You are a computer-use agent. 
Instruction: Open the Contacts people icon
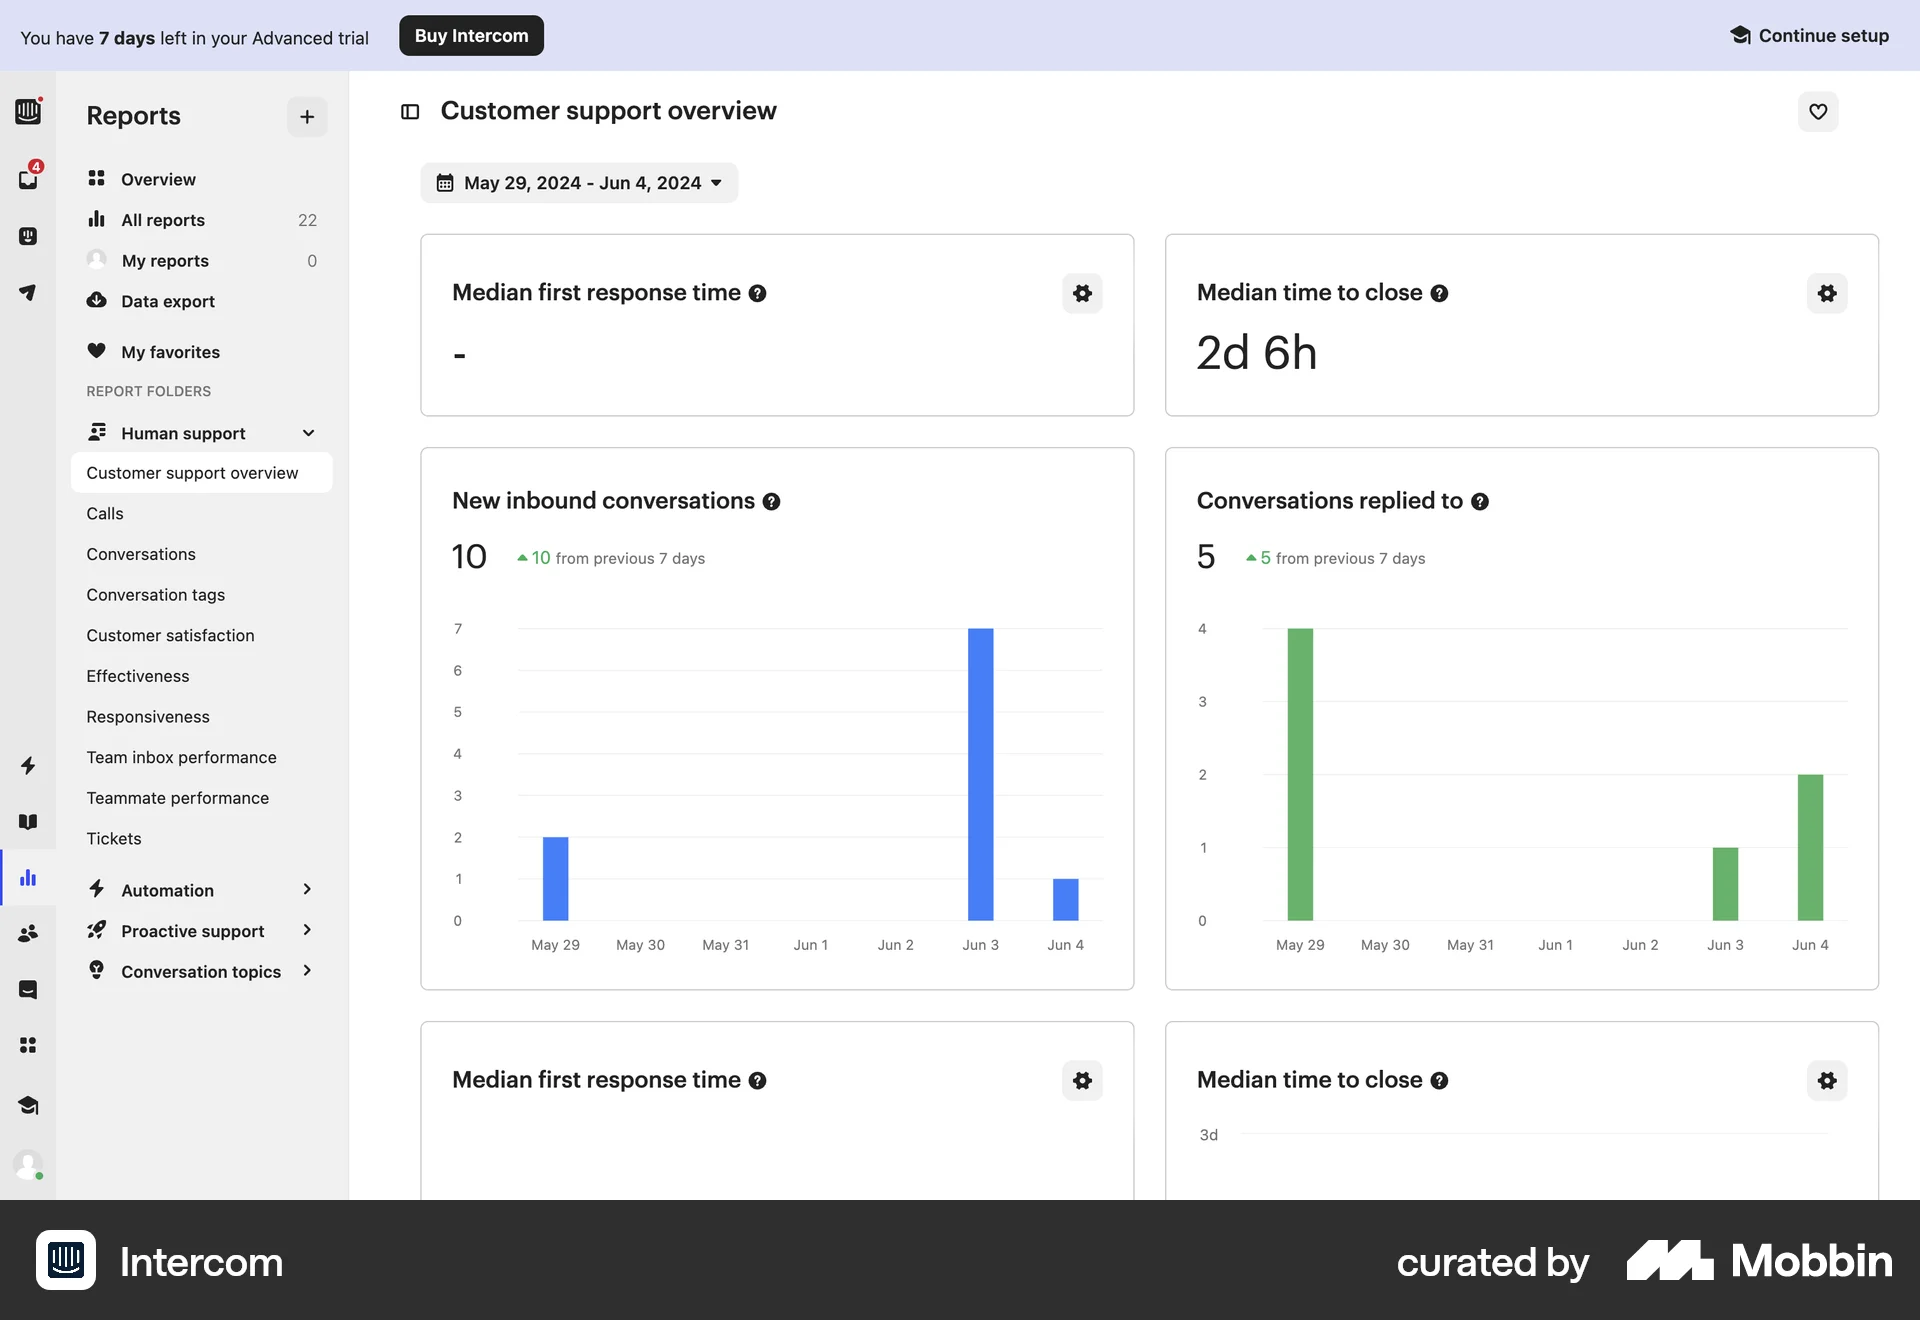(x=28, y=933)
